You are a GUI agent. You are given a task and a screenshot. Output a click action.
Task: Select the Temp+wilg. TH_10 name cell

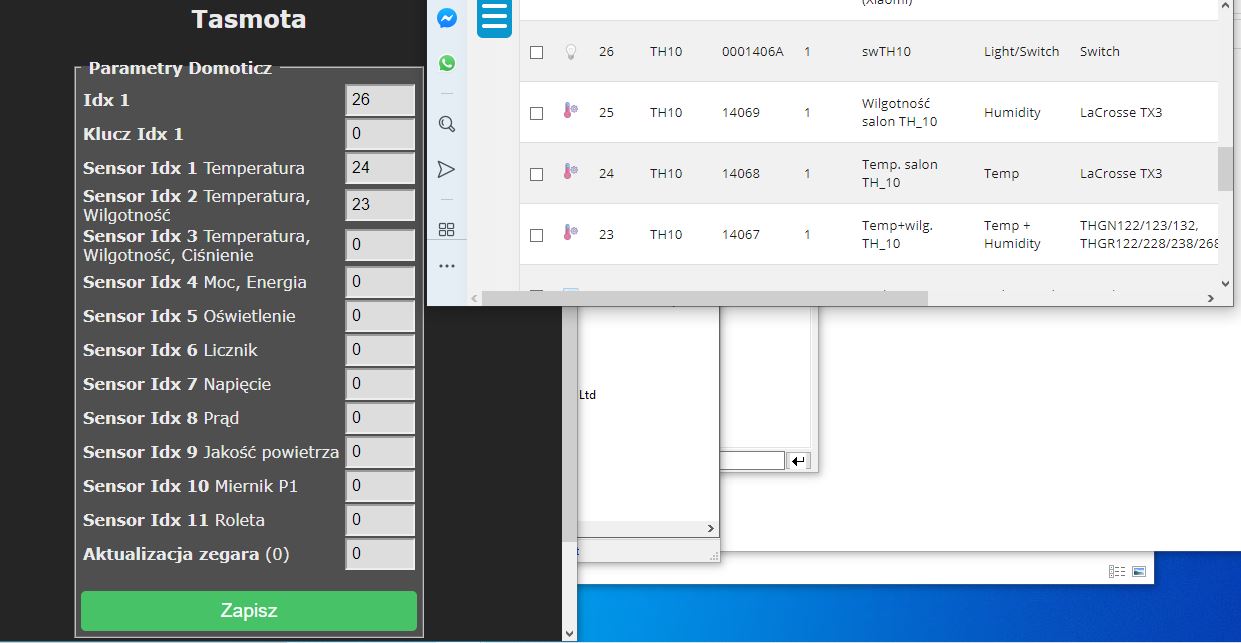click(897, 234)
